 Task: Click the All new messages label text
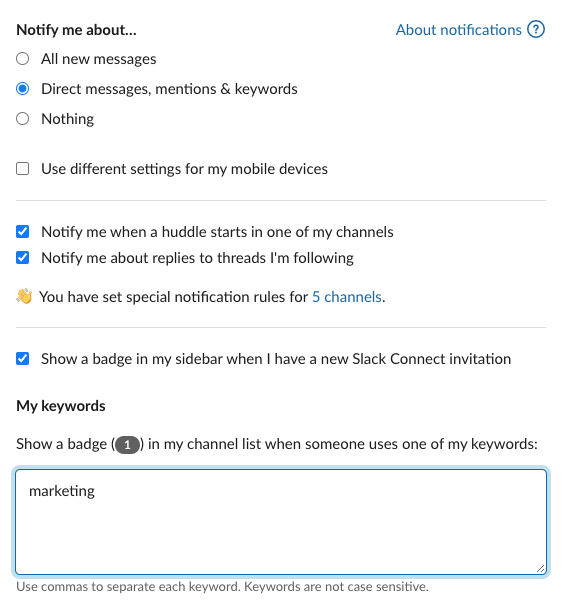[x=99, y=59]
